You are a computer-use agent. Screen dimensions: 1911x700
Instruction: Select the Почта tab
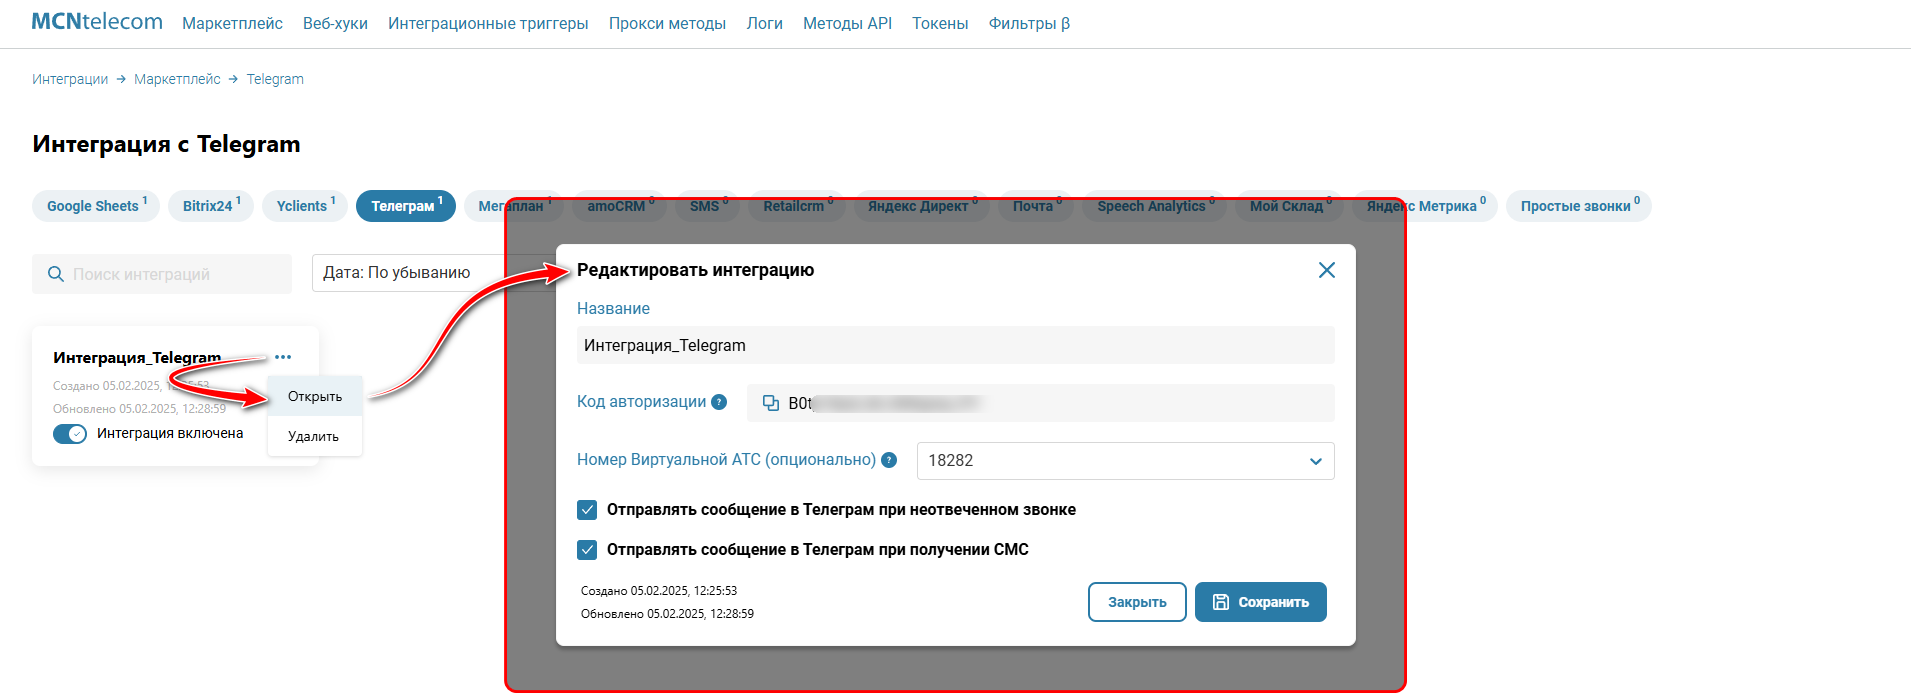tap(1036, 206)
